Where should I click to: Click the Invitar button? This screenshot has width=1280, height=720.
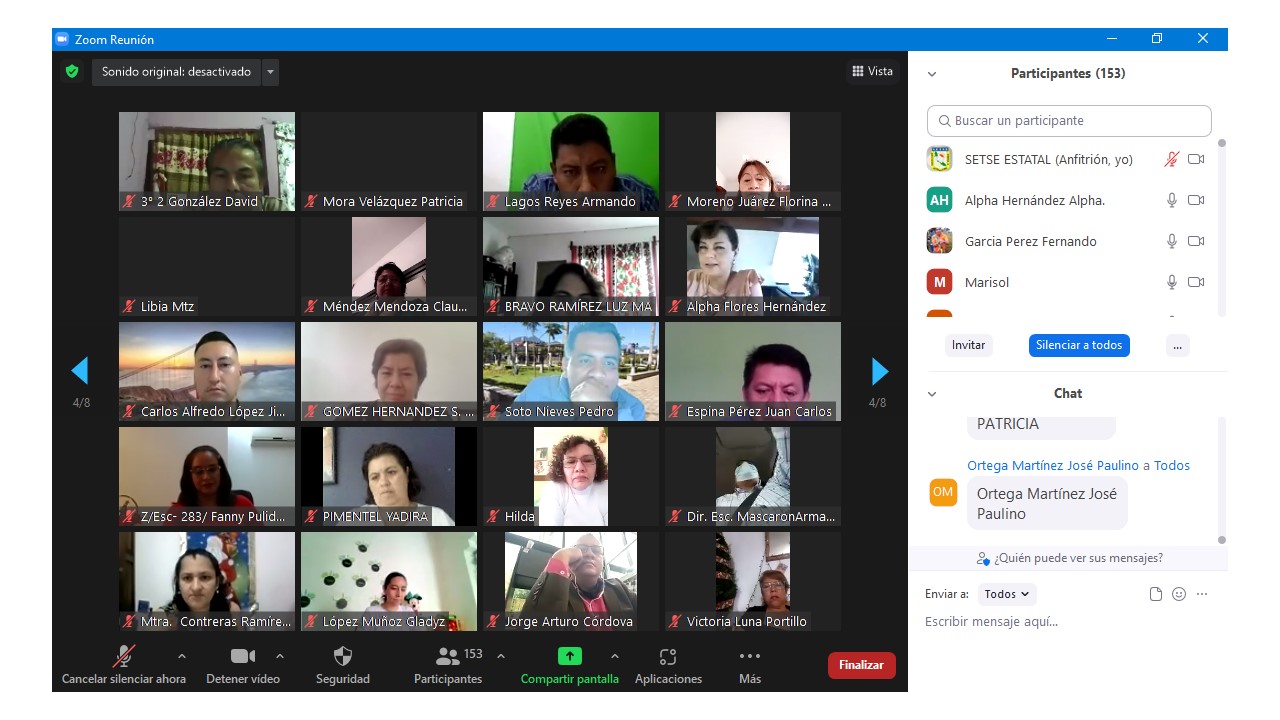(968, 345)
